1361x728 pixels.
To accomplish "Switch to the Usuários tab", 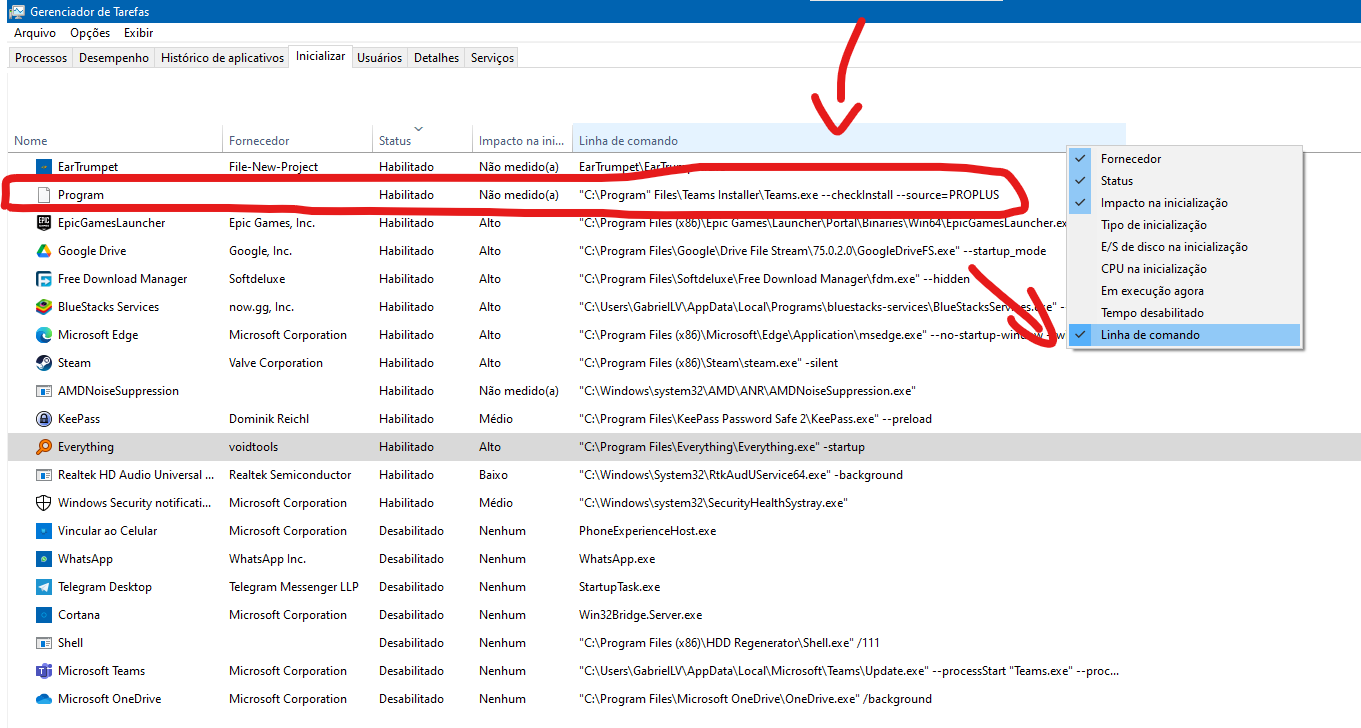I will coord(380,58).
